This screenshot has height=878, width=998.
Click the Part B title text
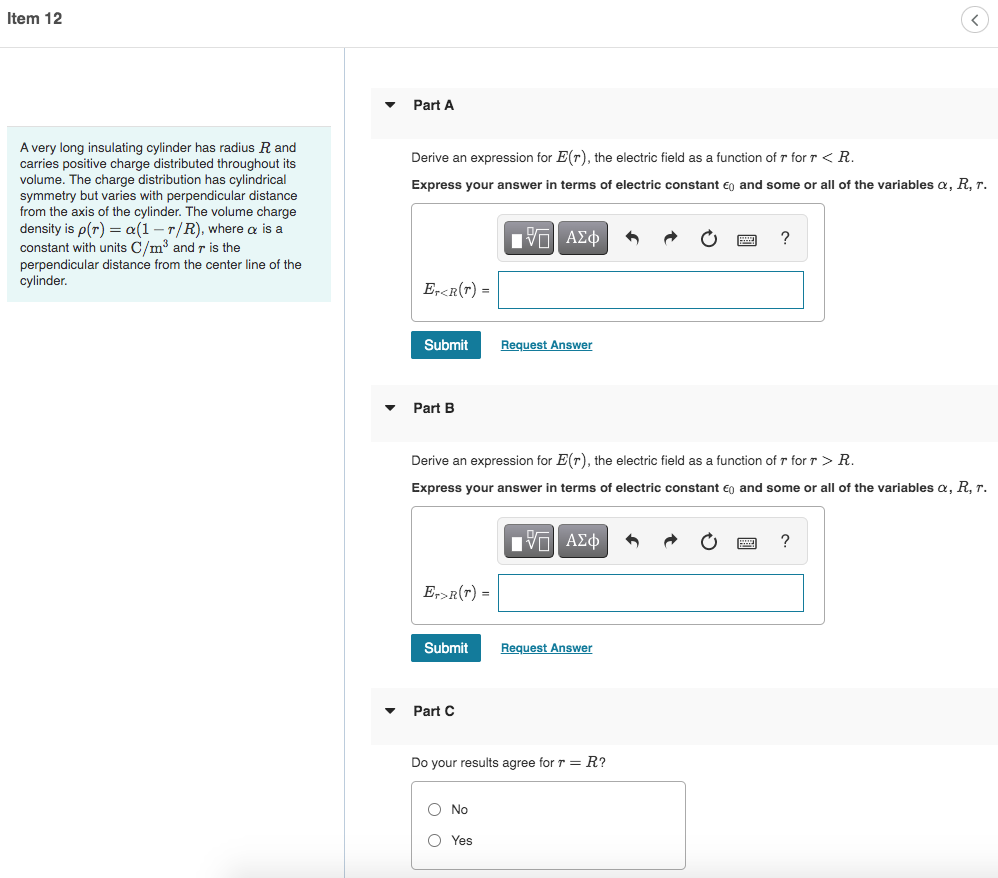pyautogui.click(x=433, y=408)
